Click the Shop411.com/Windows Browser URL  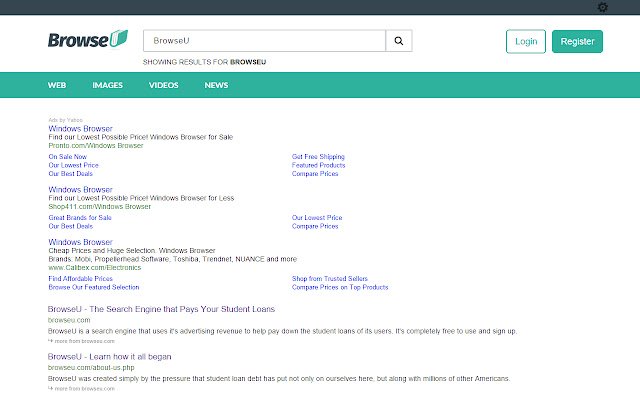coord(100,207)
